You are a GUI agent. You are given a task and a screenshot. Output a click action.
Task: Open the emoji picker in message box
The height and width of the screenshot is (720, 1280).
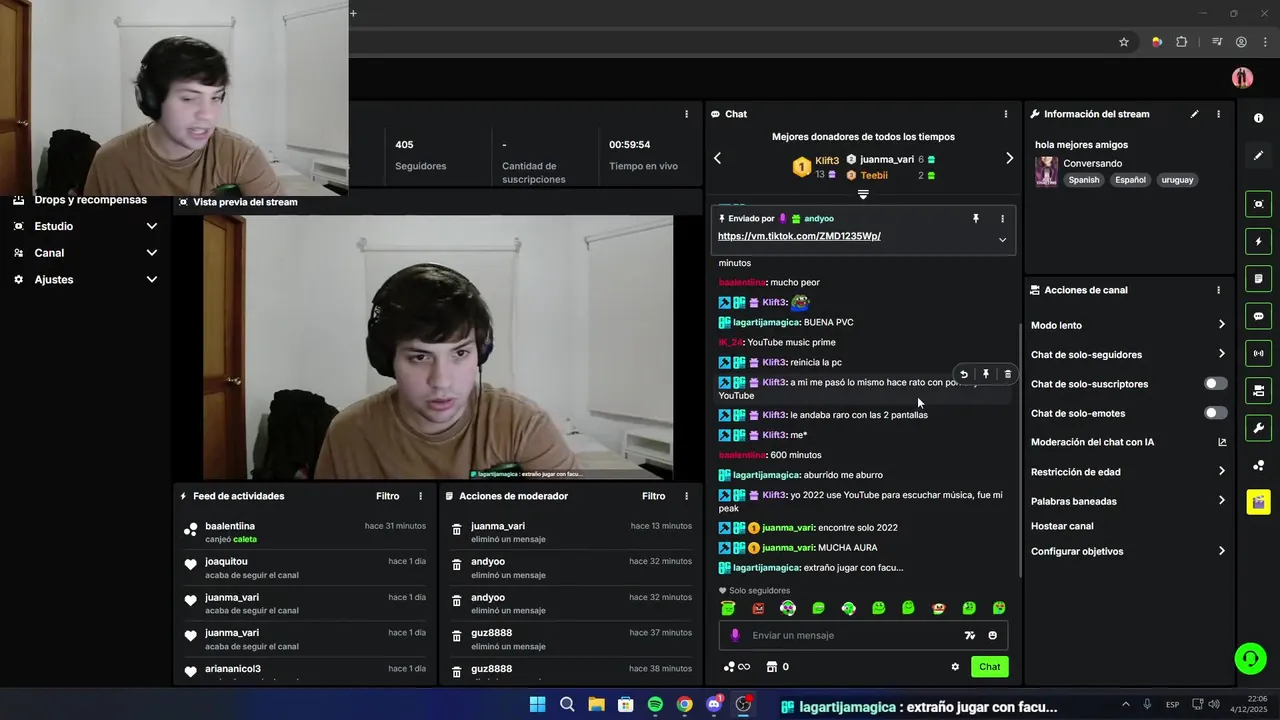point(992,635)
